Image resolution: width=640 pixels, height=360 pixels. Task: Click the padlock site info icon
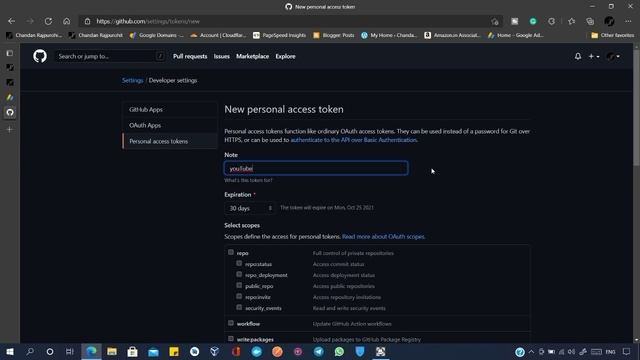(87, 21)
